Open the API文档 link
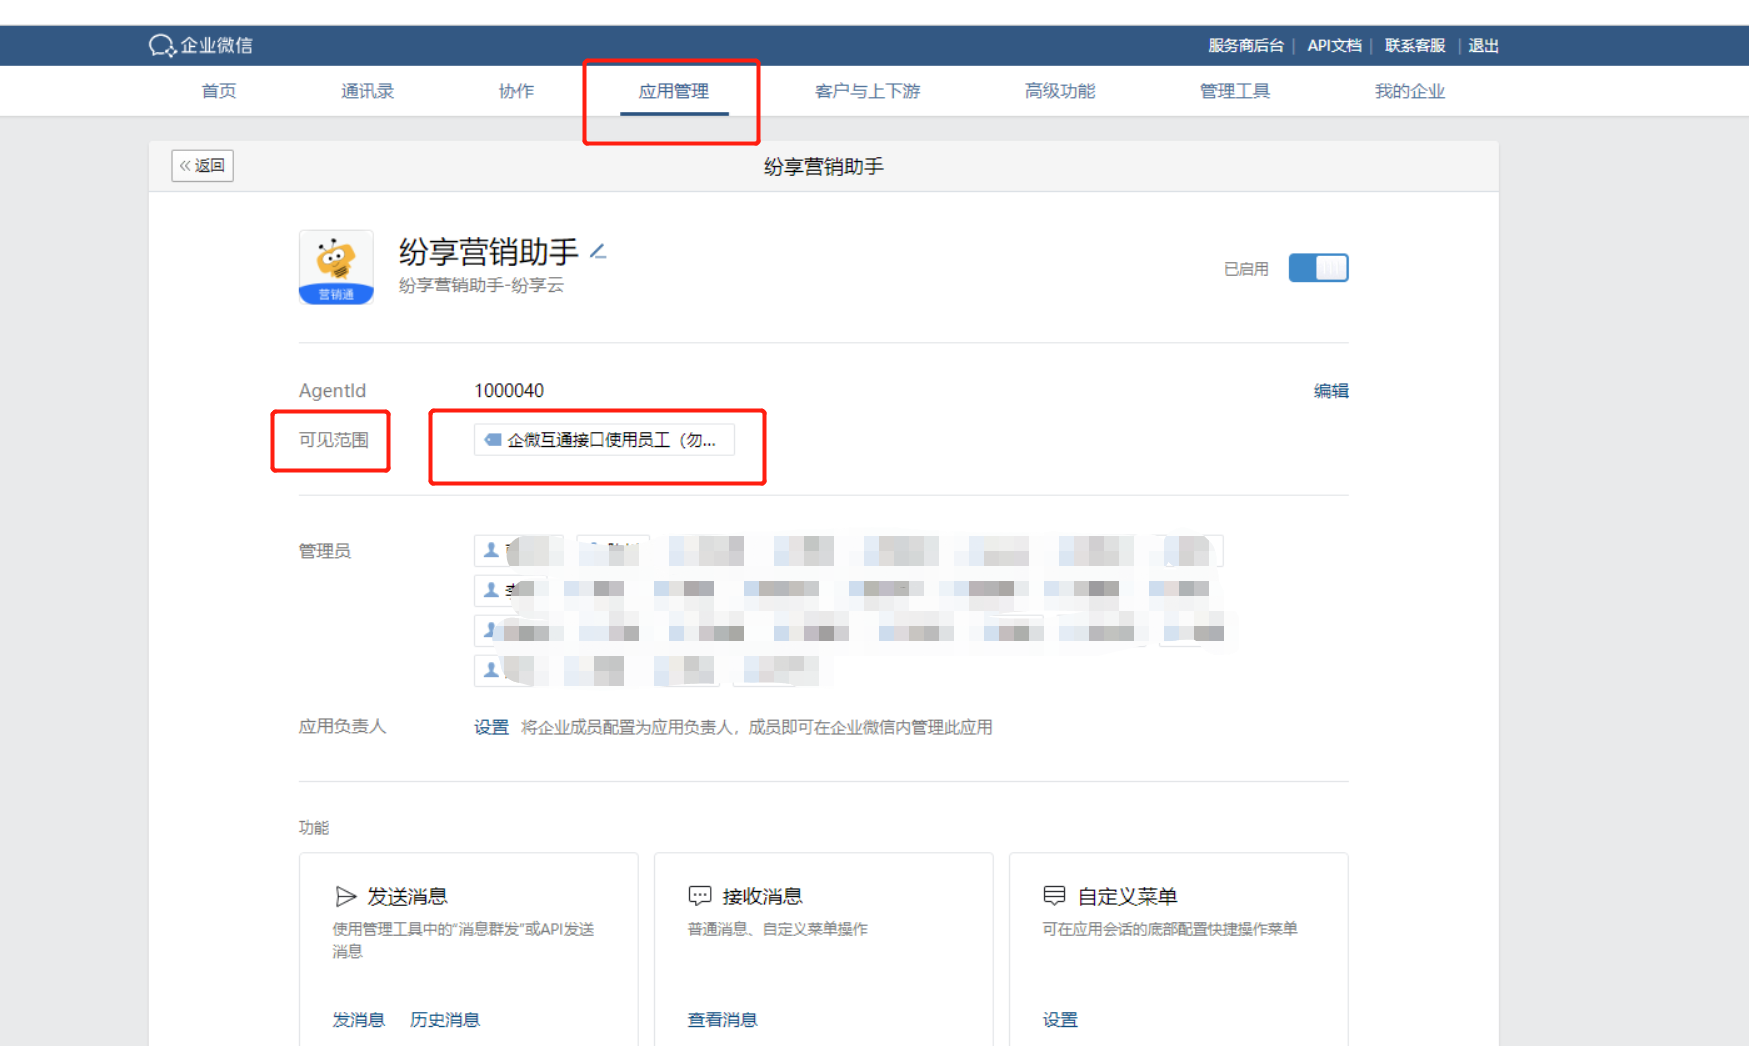 point(1334,45)
